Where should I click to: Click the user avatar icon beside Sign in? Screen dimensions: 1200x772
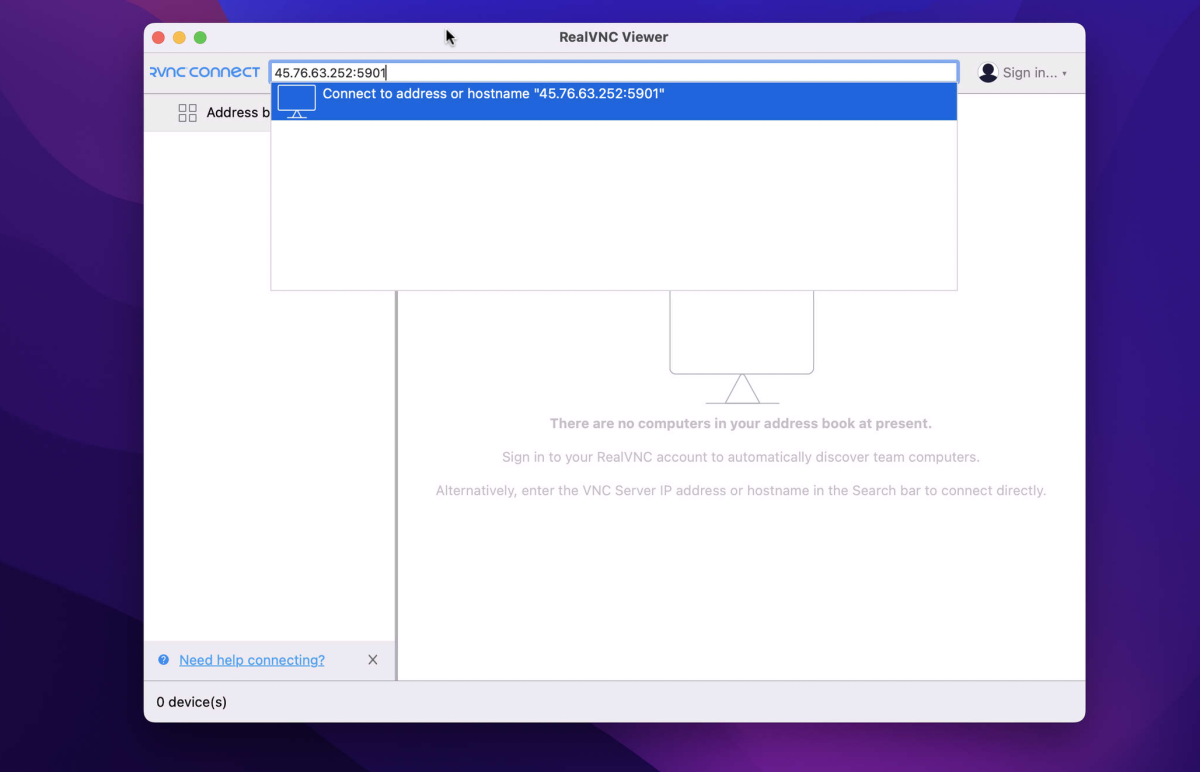point(988,72)
